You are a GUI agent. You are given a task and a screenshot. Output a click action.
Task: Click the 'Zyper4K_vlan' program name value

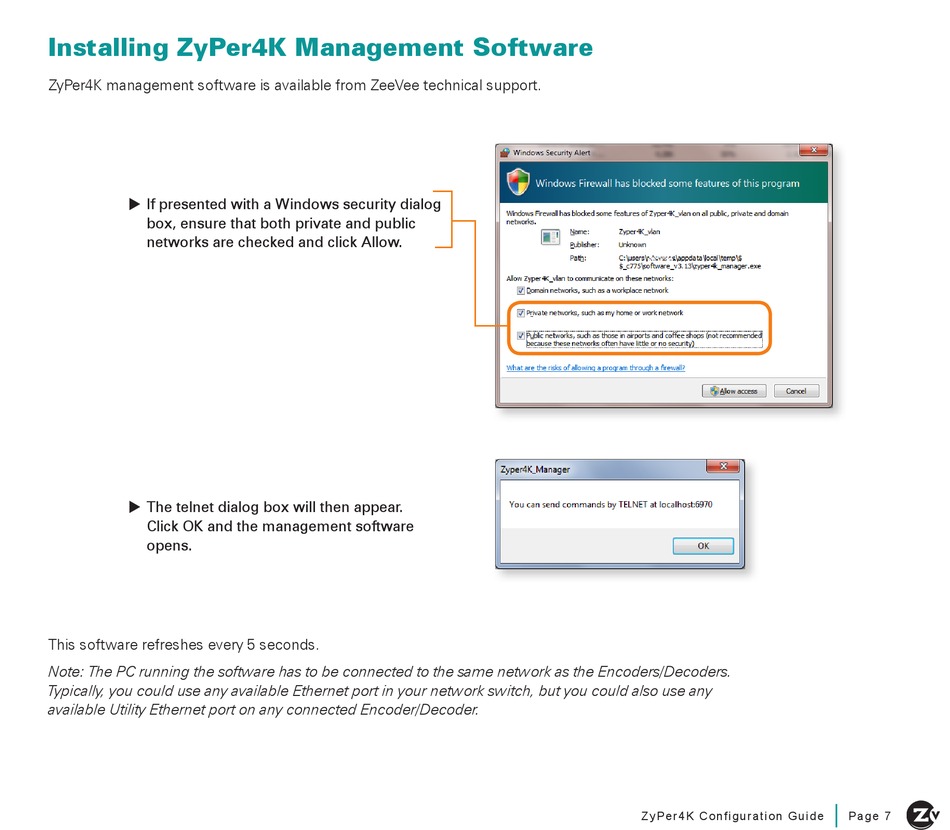tap(639, 231)
